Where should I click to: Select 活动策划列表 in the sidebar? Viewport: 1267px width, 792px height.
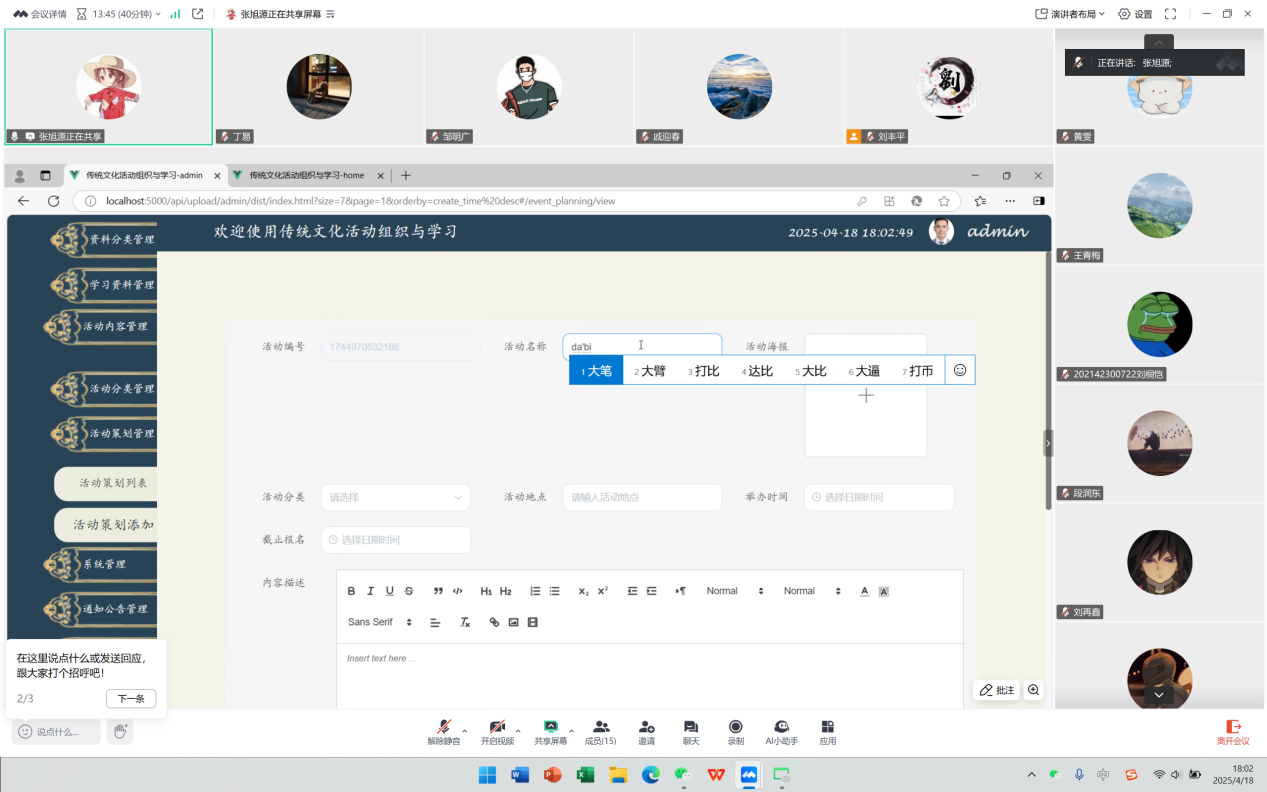tap(112, 483)
